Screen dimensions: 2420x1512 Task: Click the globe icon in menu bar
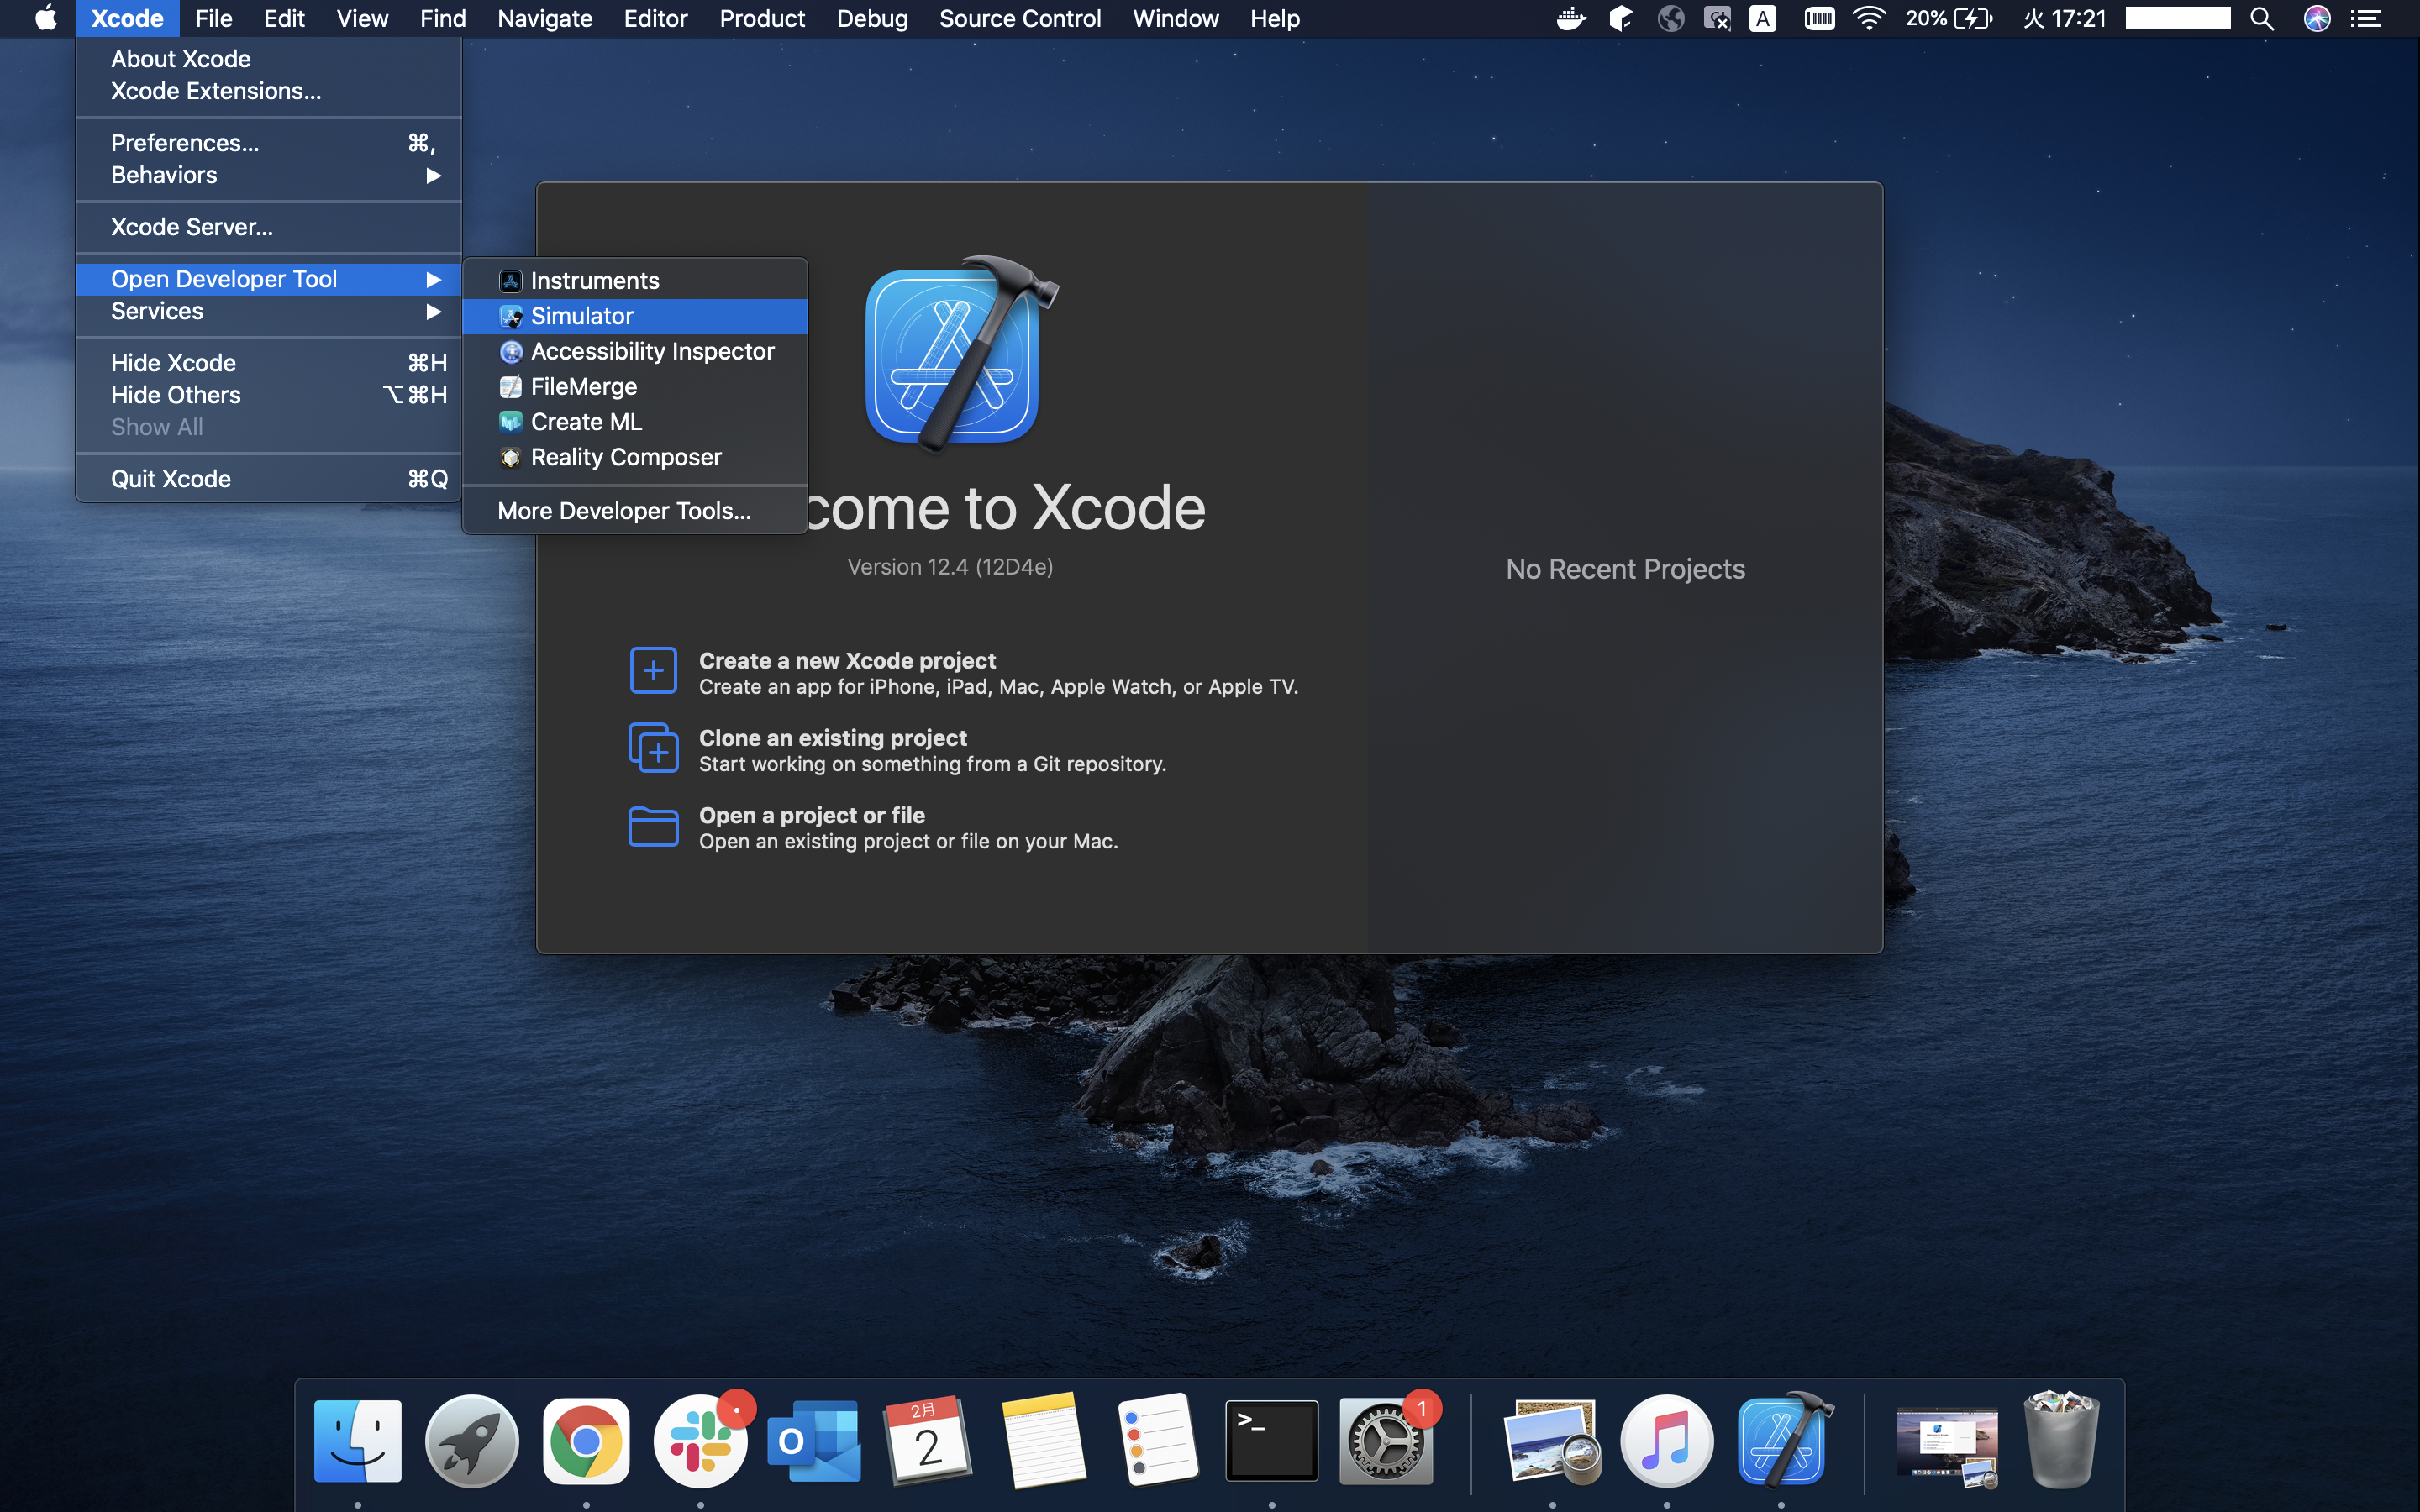1670,18
